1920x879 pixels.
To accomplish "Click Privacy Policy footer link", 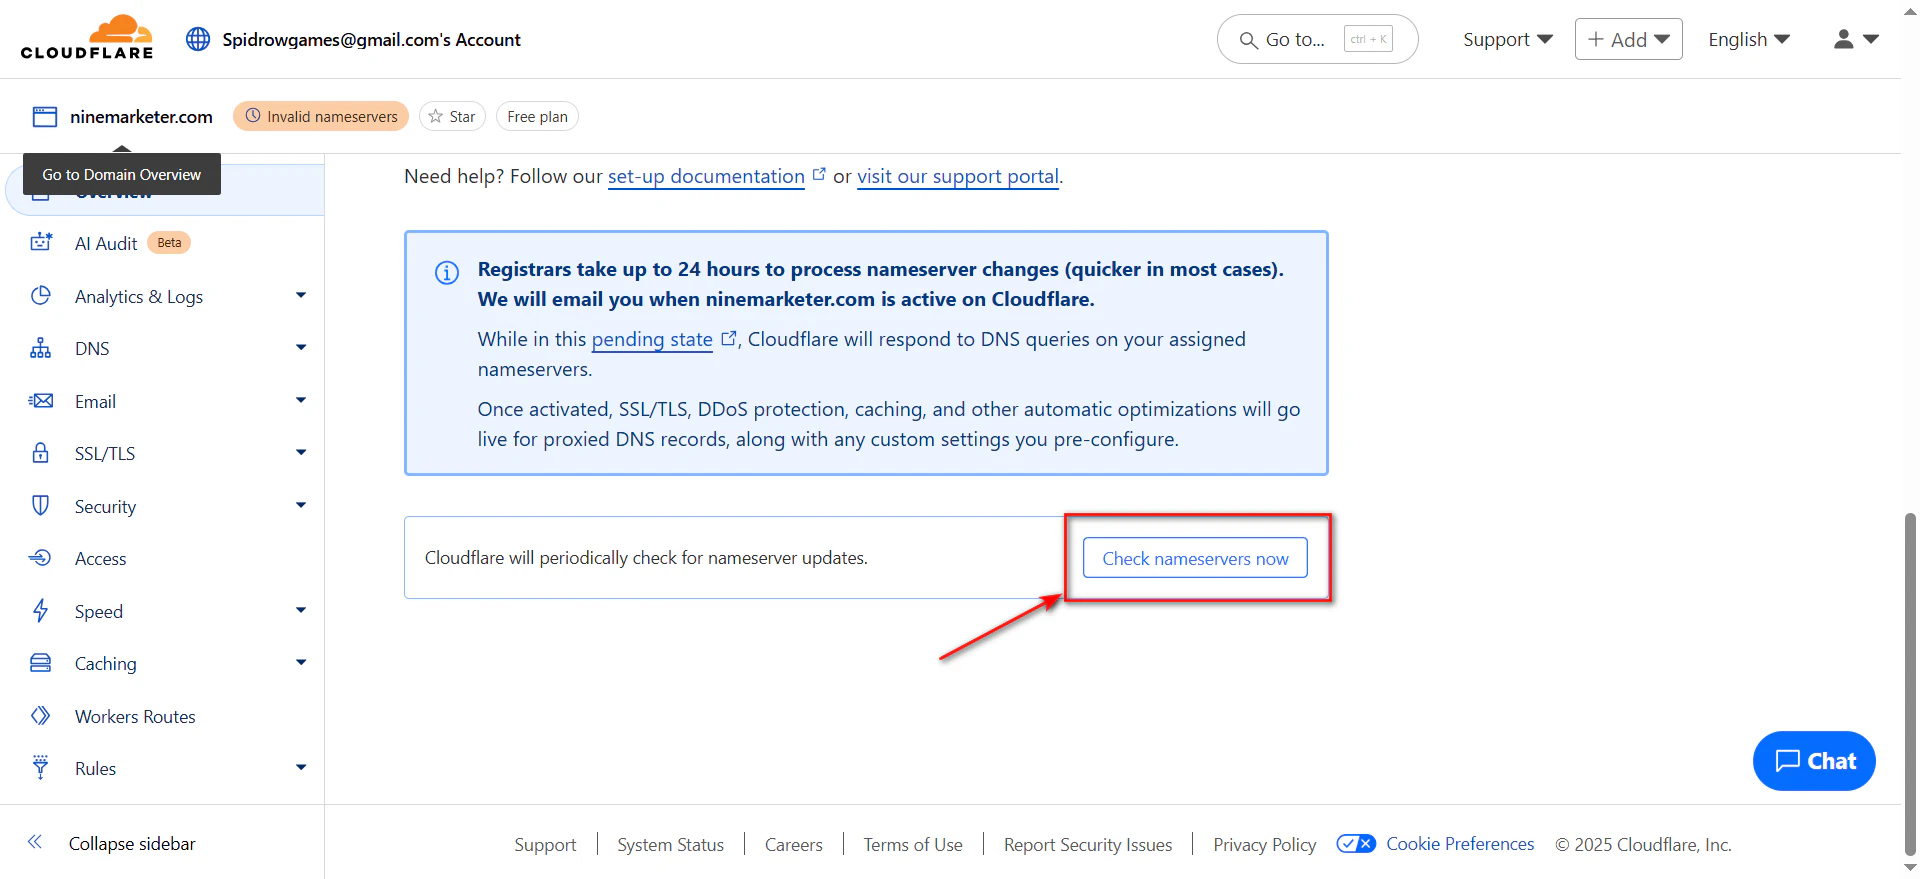I will [x=1264, y=844].
